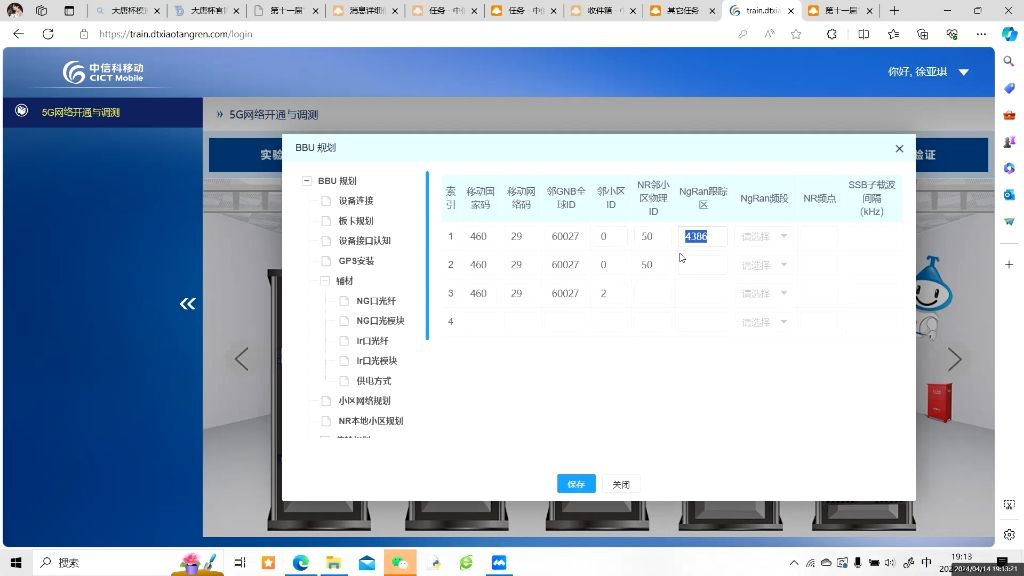This screenshot has height=576, width=1024.
Task: Add a sidebar app with plus icon
Action: [1009, 264]
